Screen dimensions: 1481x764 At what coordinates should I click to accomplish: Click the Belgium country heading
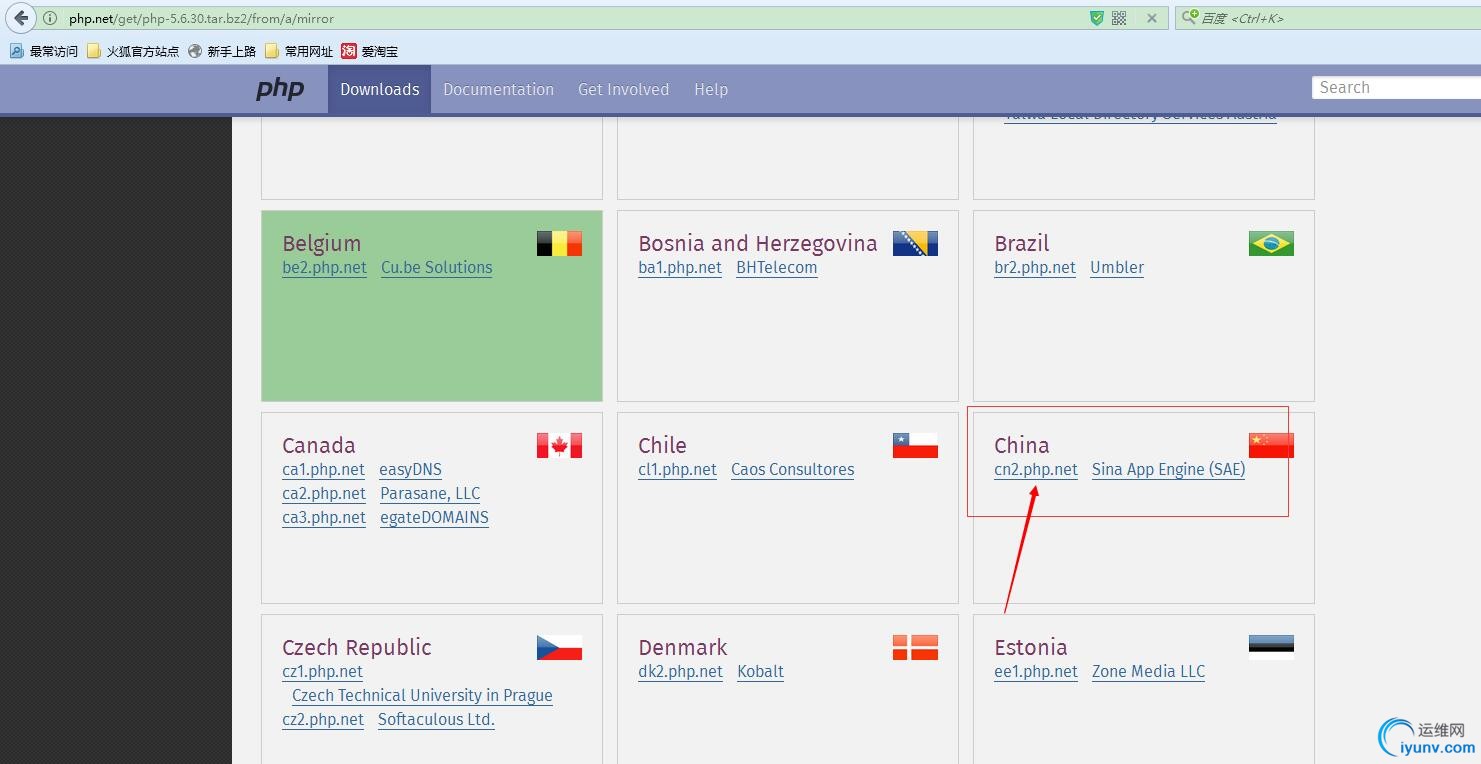(322, 244)
